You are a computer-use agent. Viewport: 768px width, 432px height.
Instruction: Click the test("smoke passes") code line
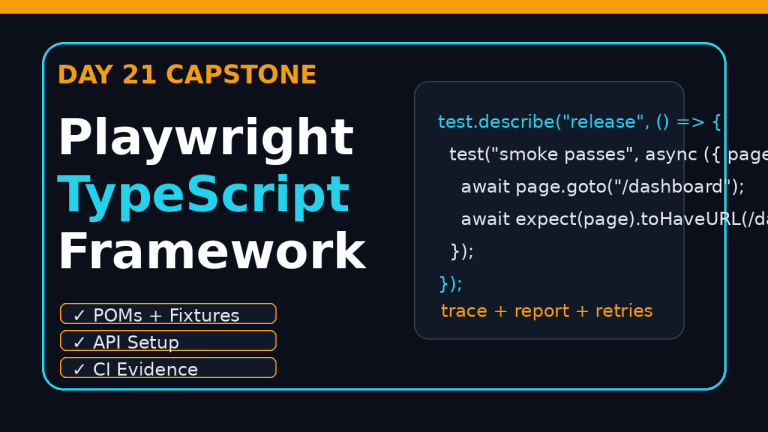[x=608, y=154]
